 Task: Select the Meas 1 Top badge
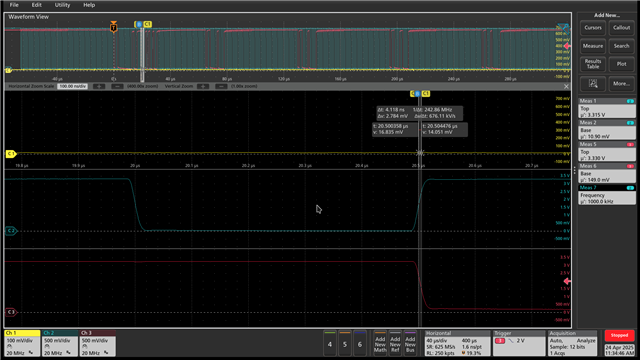click(x=607, y=108)
